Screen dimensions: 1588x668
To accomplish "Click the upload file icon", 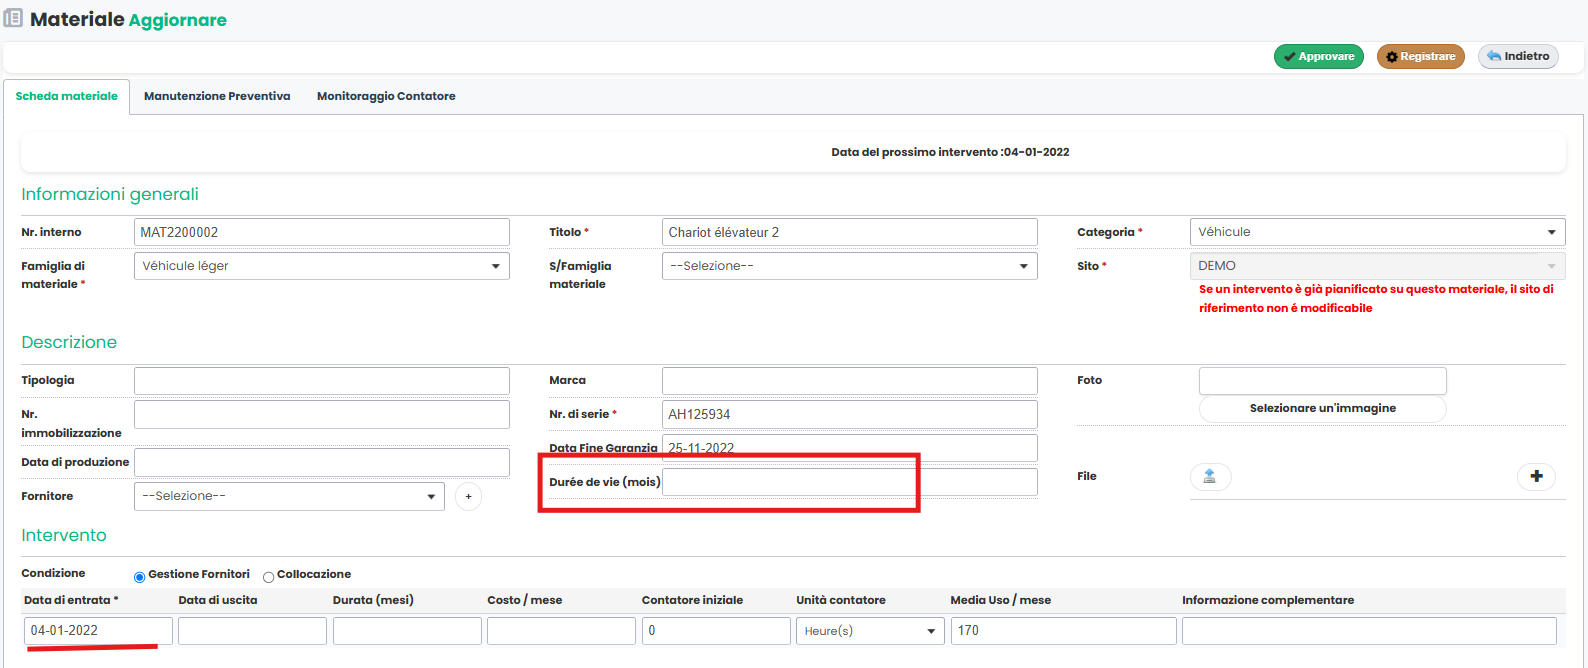I will point(1210,476).
